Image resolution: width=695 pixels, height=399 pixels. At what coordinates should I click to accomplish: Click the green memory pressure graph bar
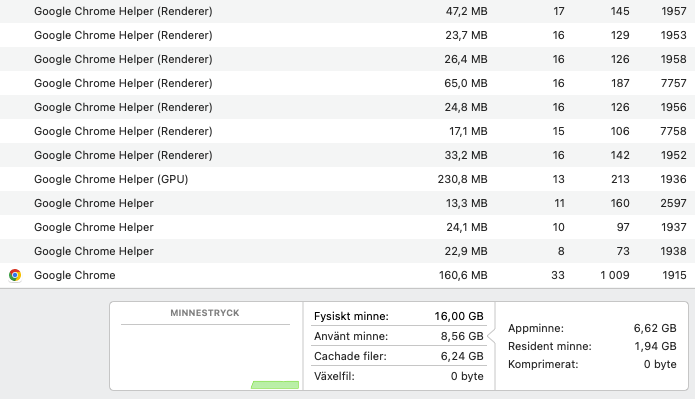click(x=275, y=385)
